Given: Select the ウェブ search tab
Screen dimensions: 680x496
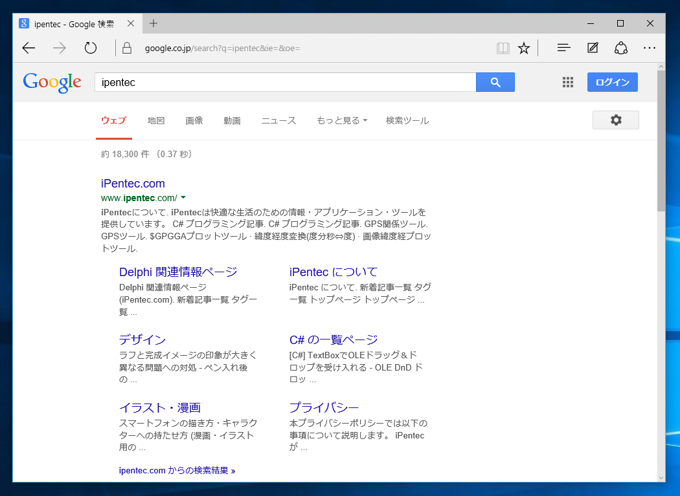Looking at the screenshot, I should (x=114, y=121).
